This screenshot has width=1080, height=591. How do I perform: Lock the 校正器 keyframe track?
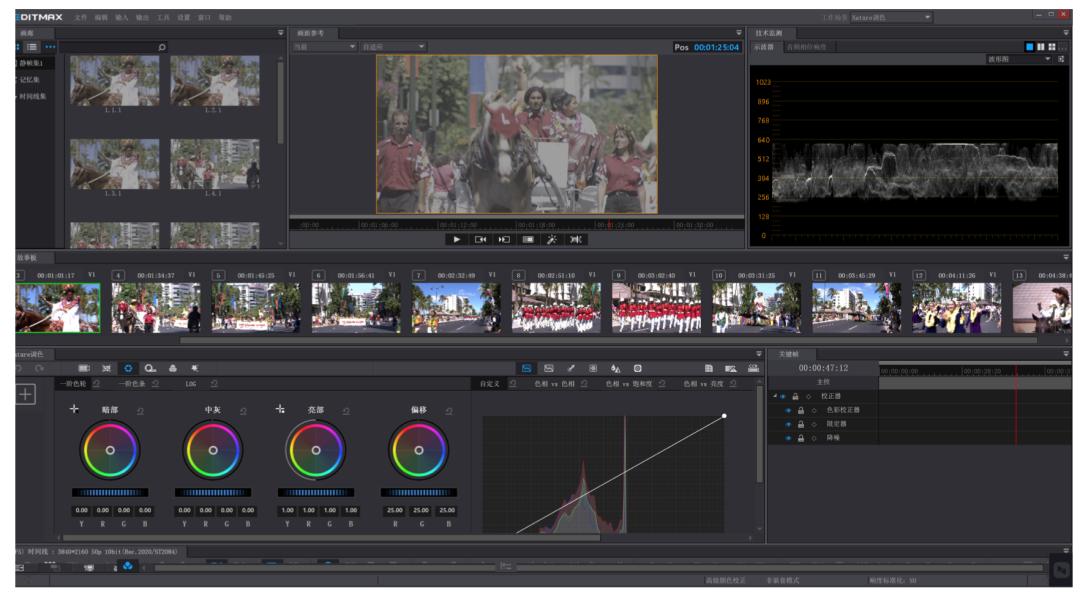tap(795, 396)
